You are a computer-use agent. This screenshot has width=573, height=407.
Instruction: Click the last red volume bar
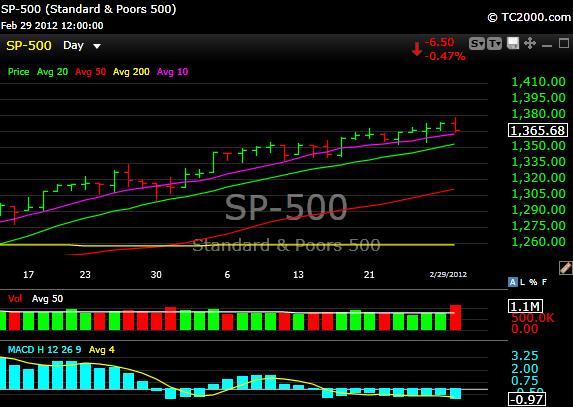click(x=455, y=317)
